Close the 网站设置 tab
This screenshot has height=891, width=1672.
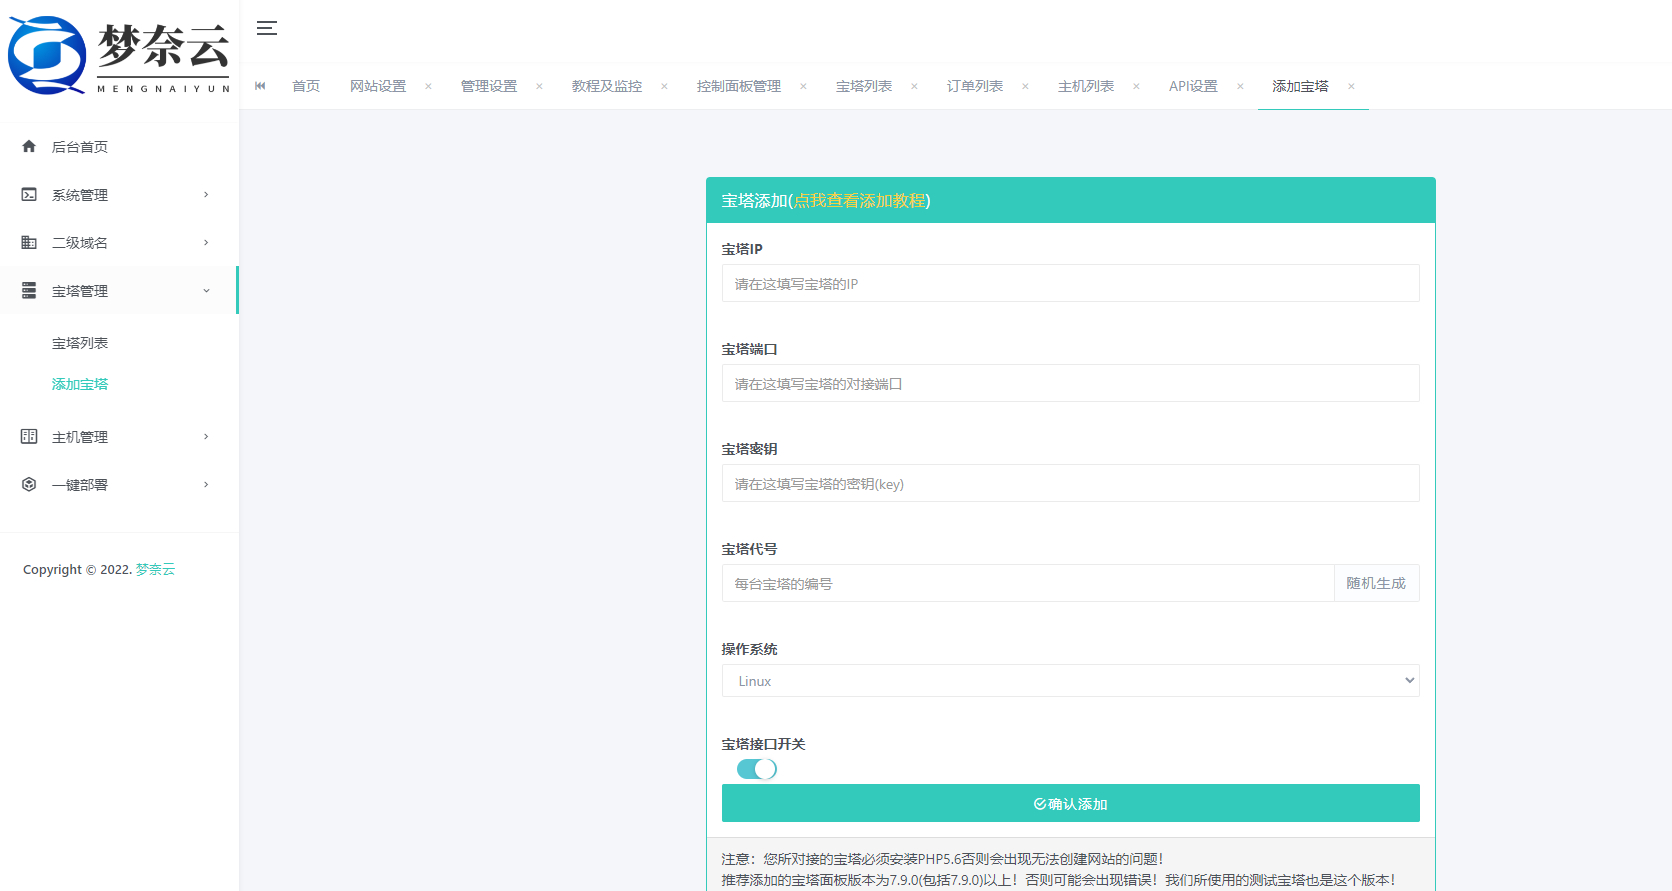point(428,86)
